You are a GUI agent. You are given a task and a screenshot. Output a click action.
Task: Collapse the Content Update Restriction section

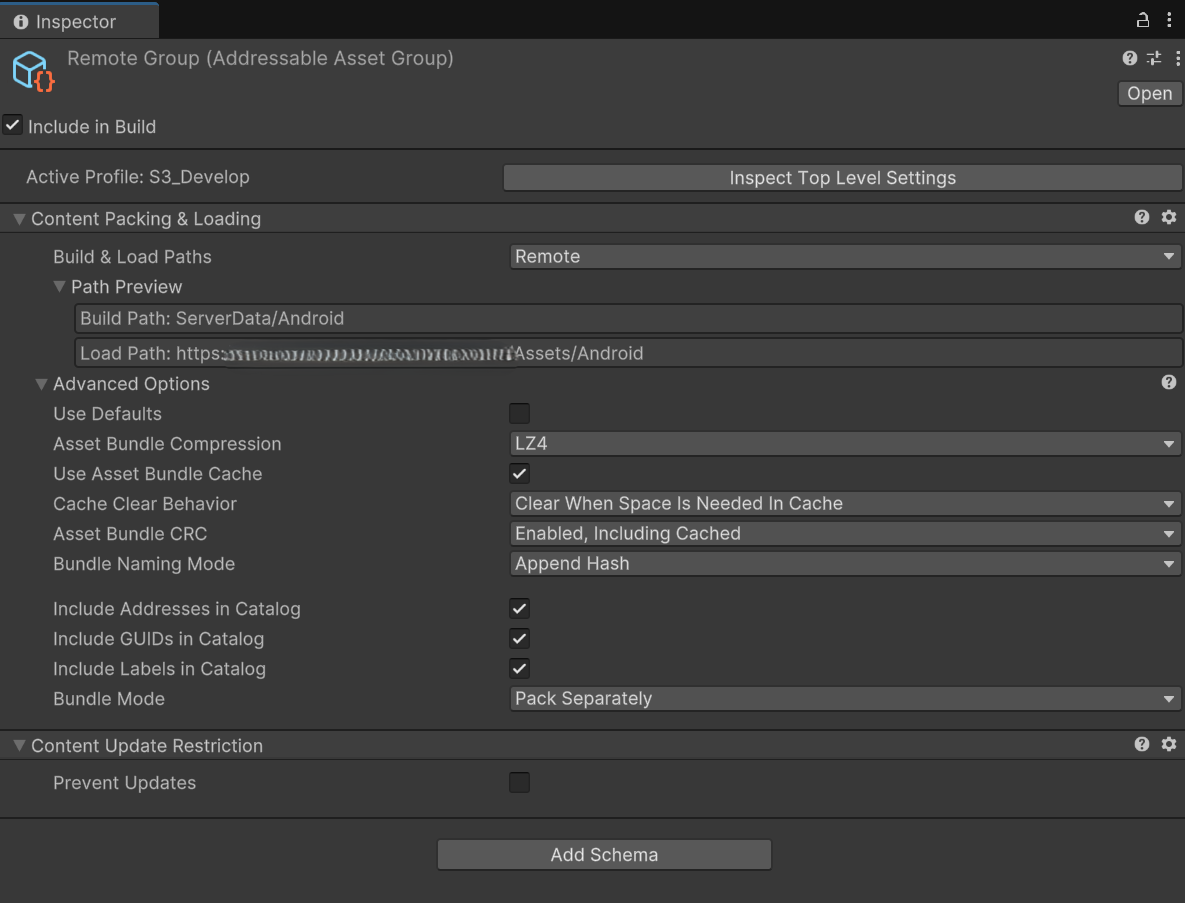click(x=20, y=746)
